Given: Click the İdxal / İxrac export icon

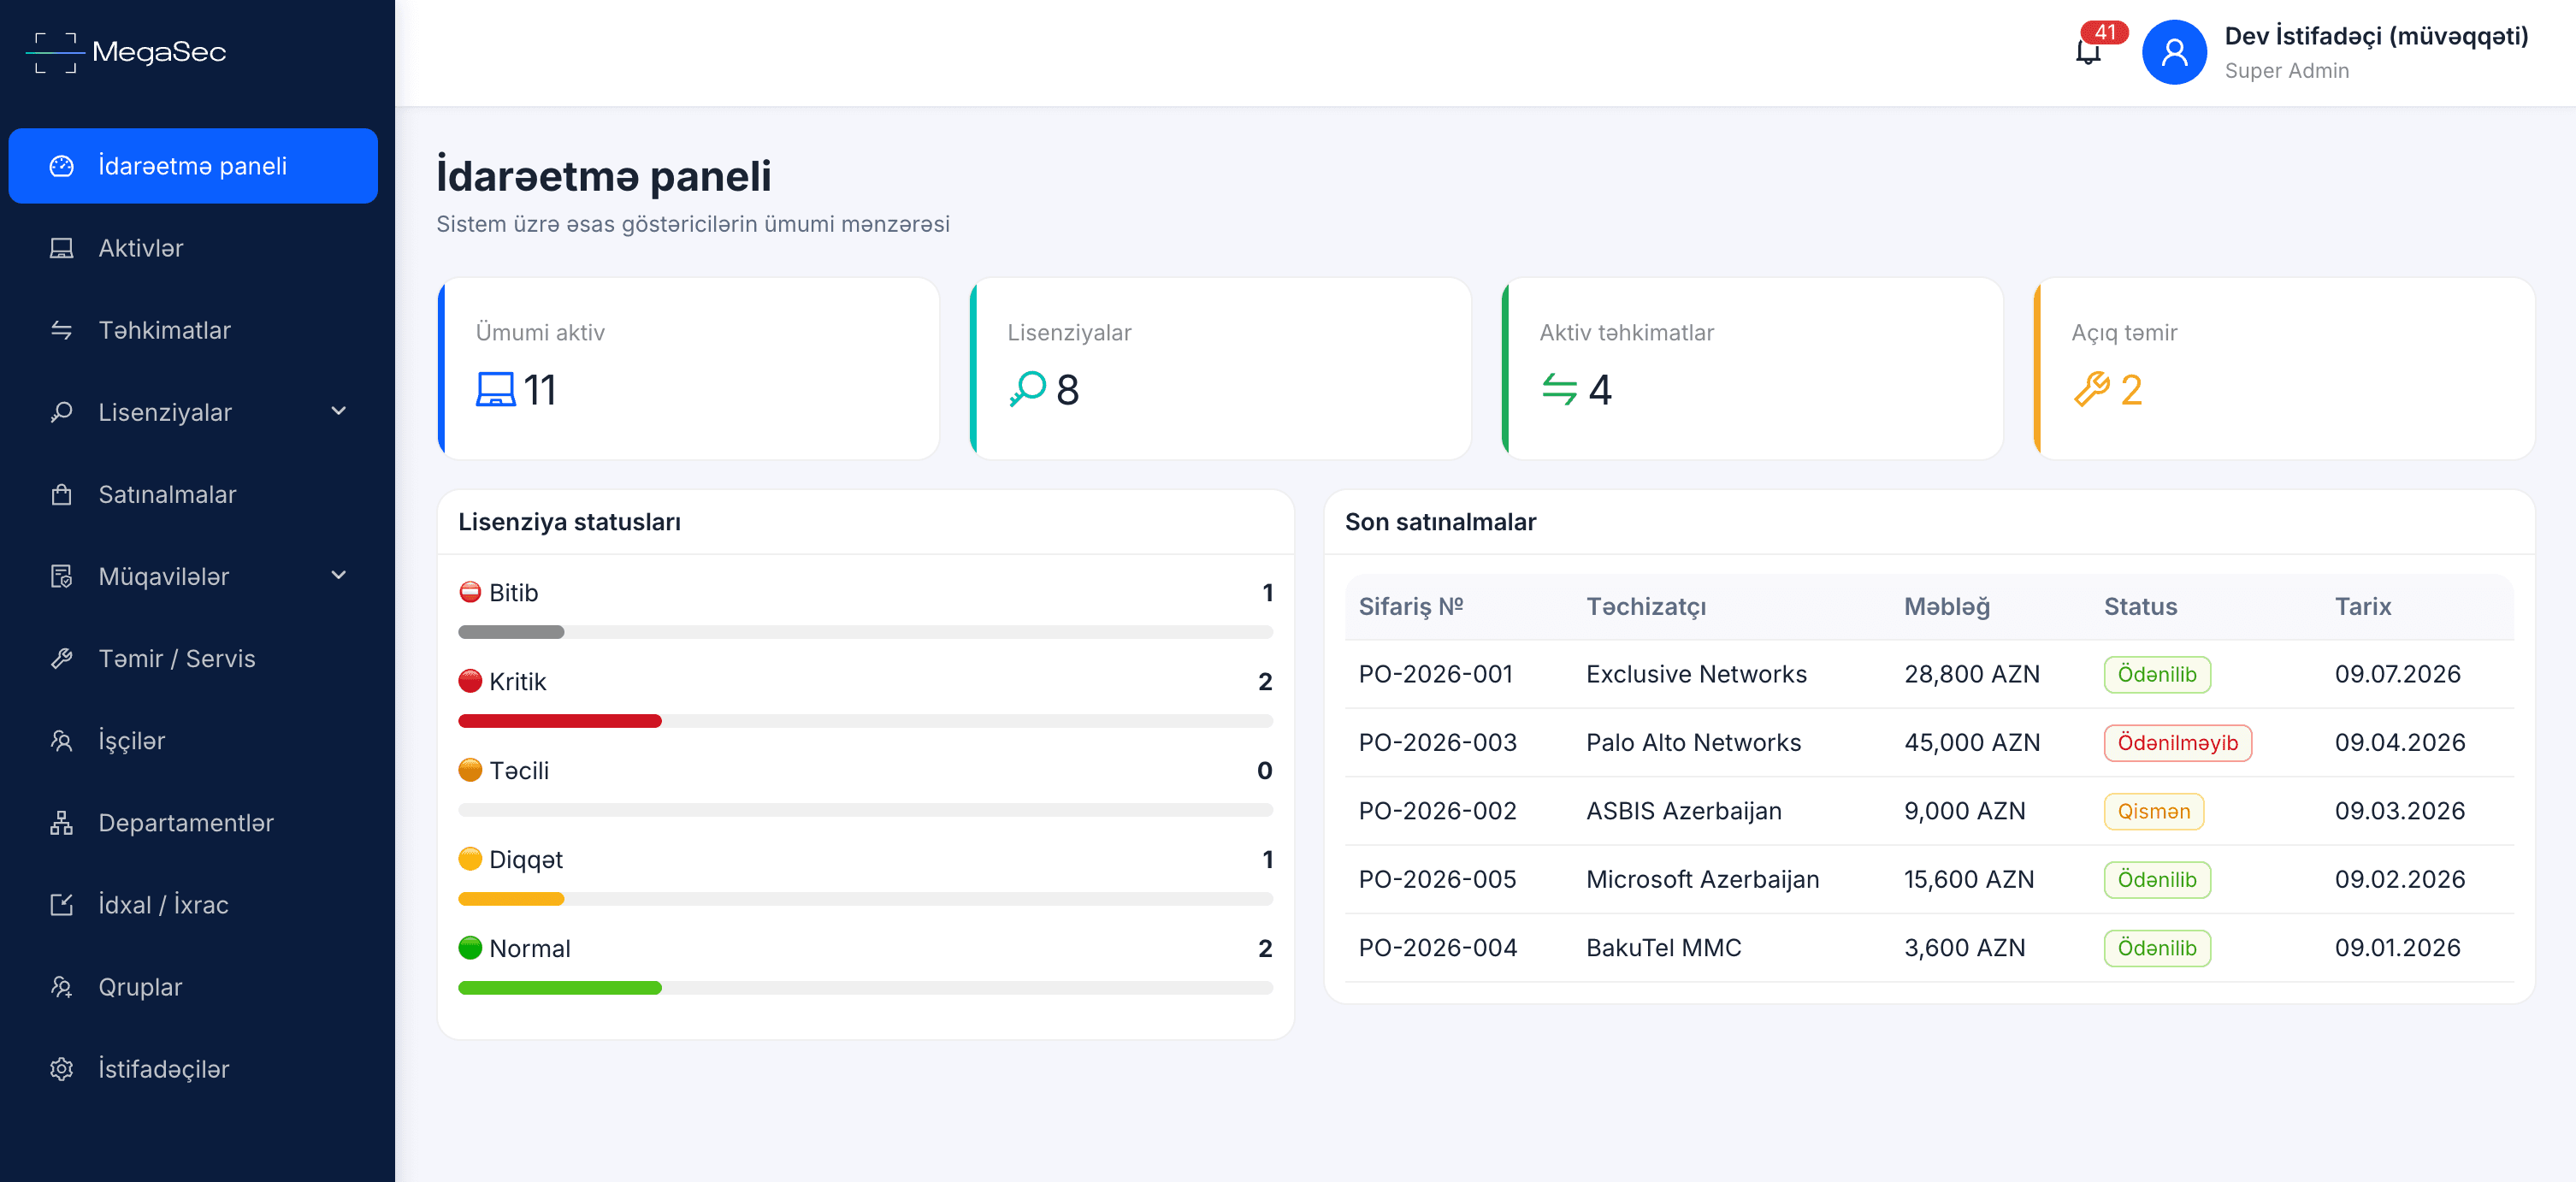Looking at the screenshot, I should click(x=62, y=904).
